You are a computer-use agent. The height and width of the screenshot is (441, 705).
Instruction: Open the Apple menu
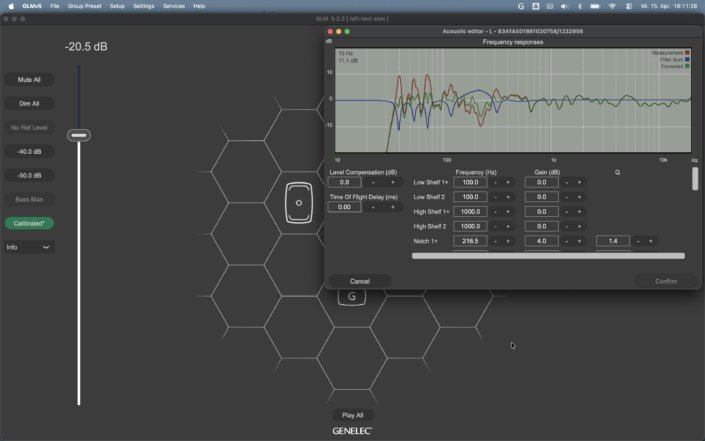tap(11, 6)
